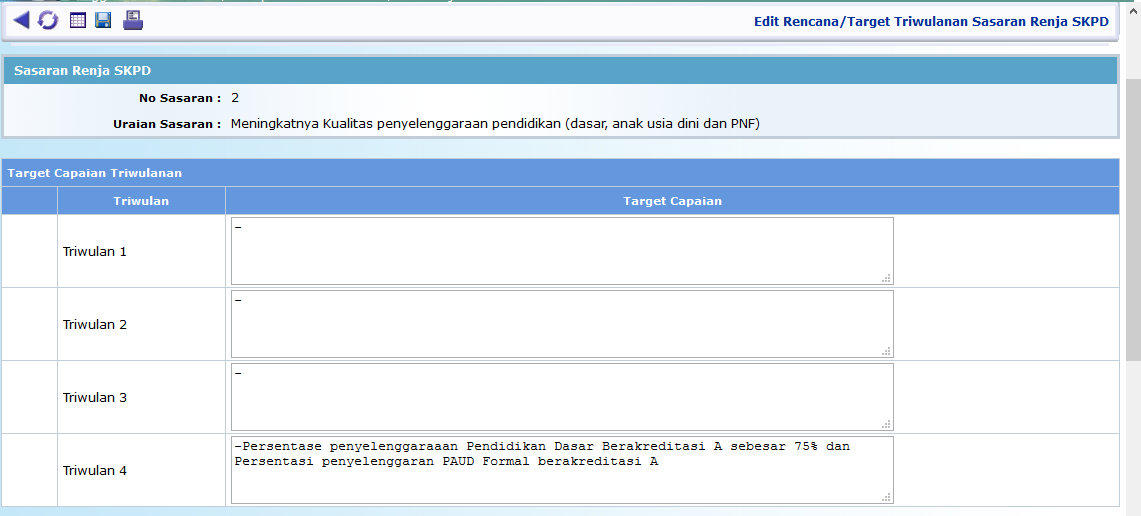Click the refresh icon in toolbar

click(48, 20)
